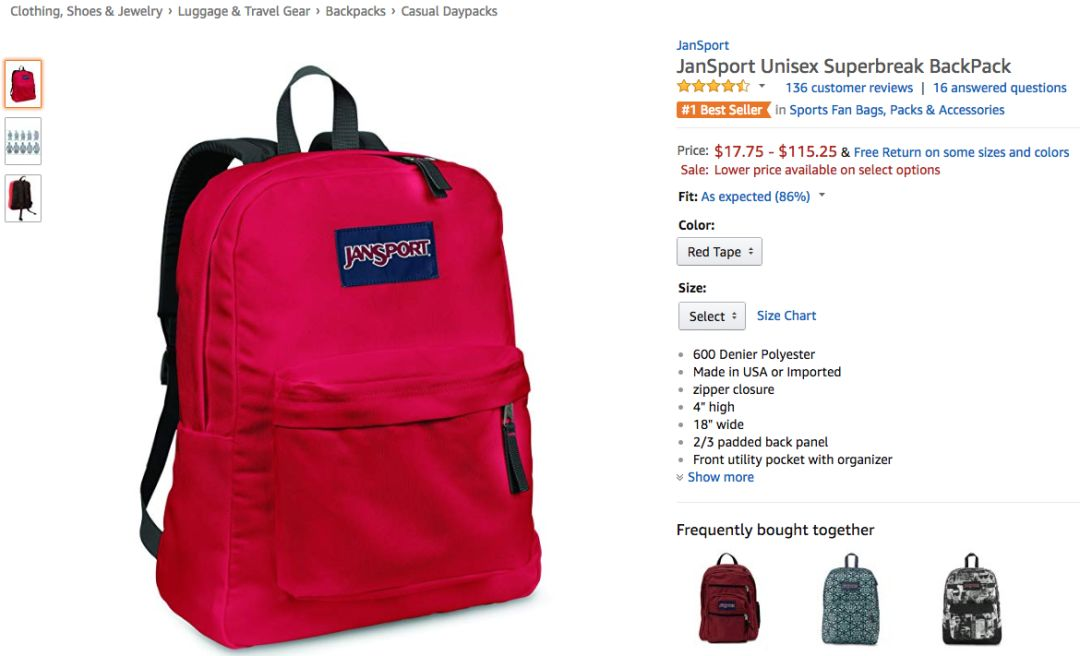Go to Backpacks breadcrumb category
The height and width of the screenshot is (656, 1080).
coord(355,11)
